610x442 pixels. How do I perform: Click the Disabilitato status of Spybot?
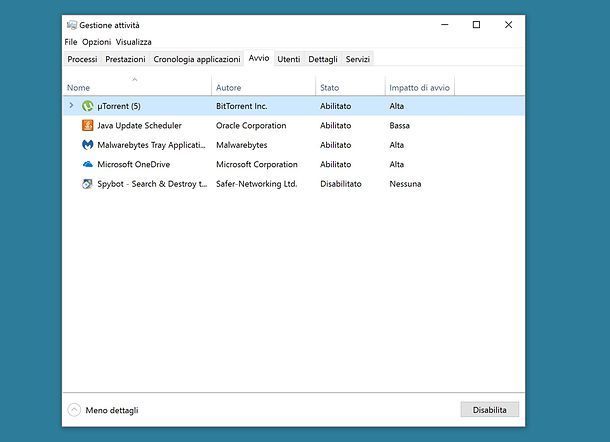tap(341, 184)
